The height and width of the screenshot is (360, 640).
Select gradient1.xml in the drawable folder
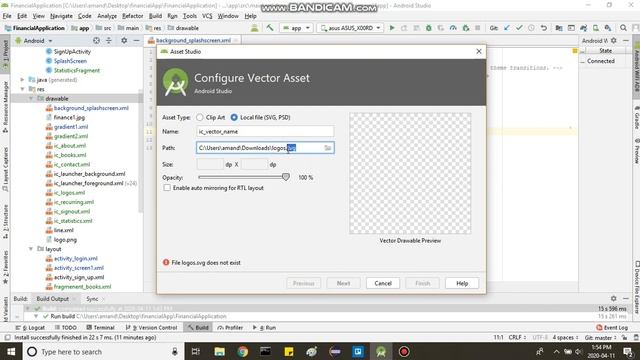point(71,127)
